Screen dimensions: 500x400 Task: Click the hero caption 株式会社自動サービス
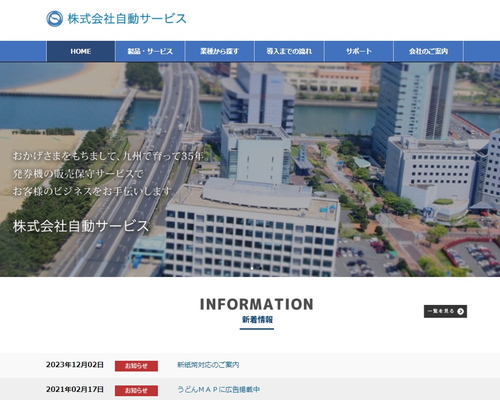pyautogui.click(x=81, y=226)
